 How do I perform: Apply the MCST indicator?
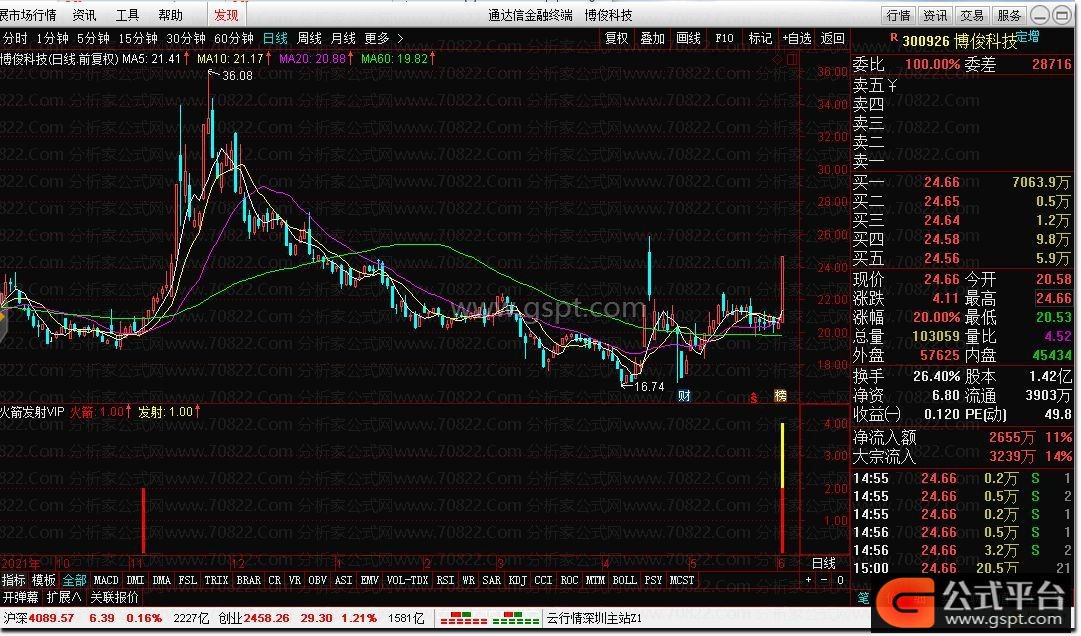[x=682, y=580]
